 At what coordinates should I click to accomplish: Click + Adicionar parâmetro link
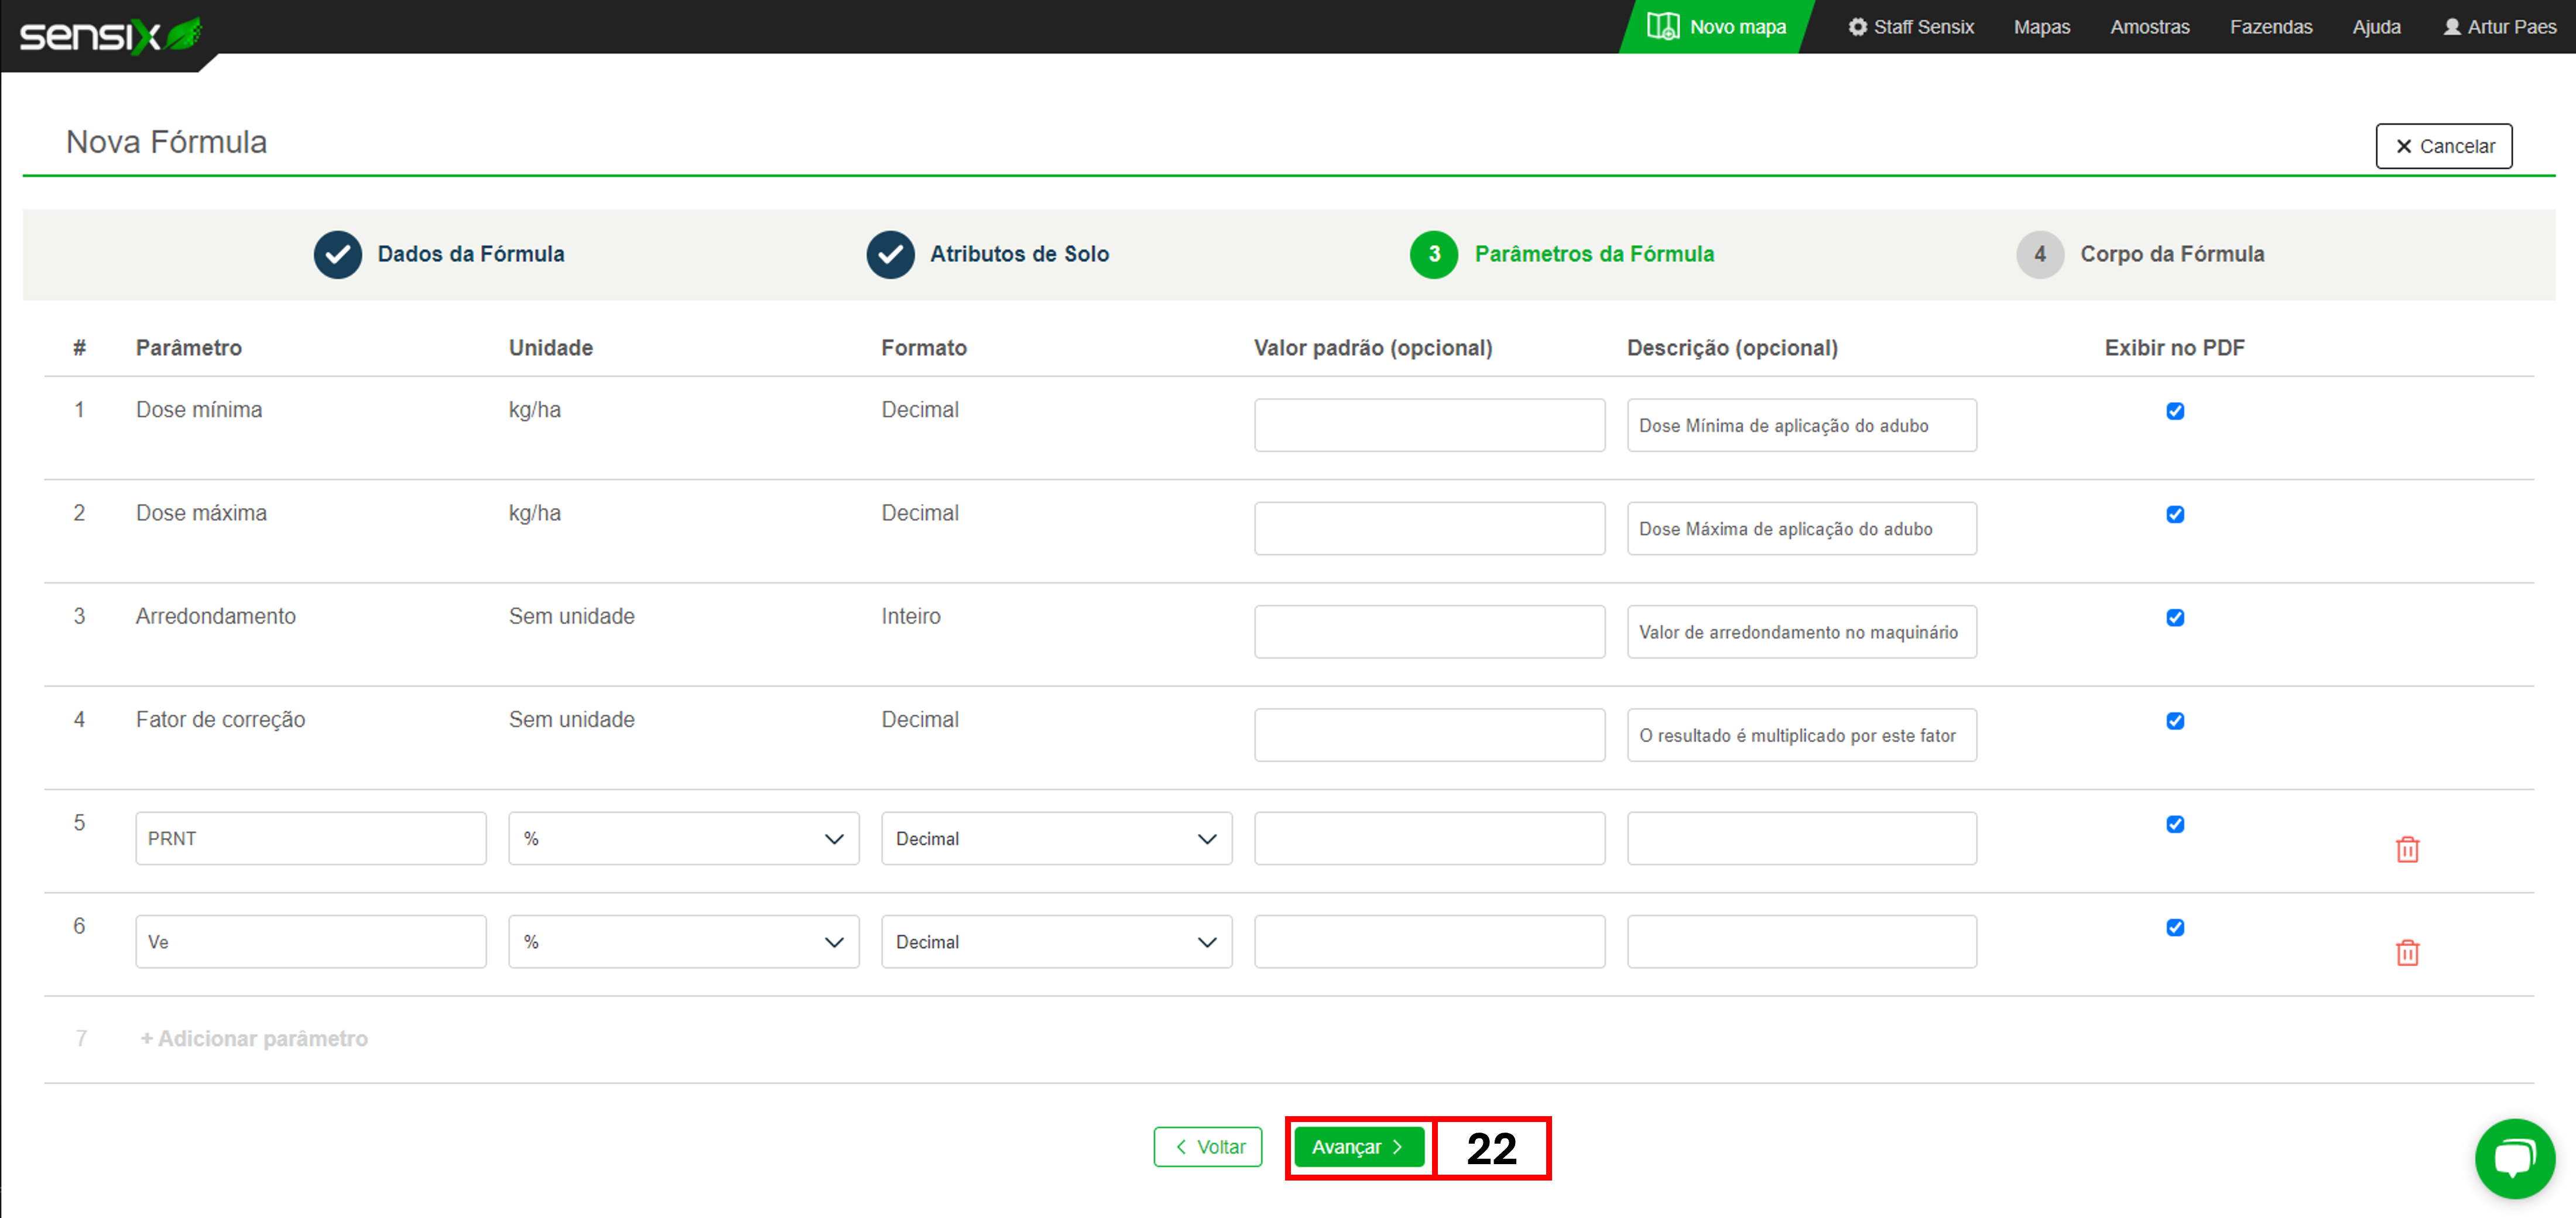(254, 1038)
